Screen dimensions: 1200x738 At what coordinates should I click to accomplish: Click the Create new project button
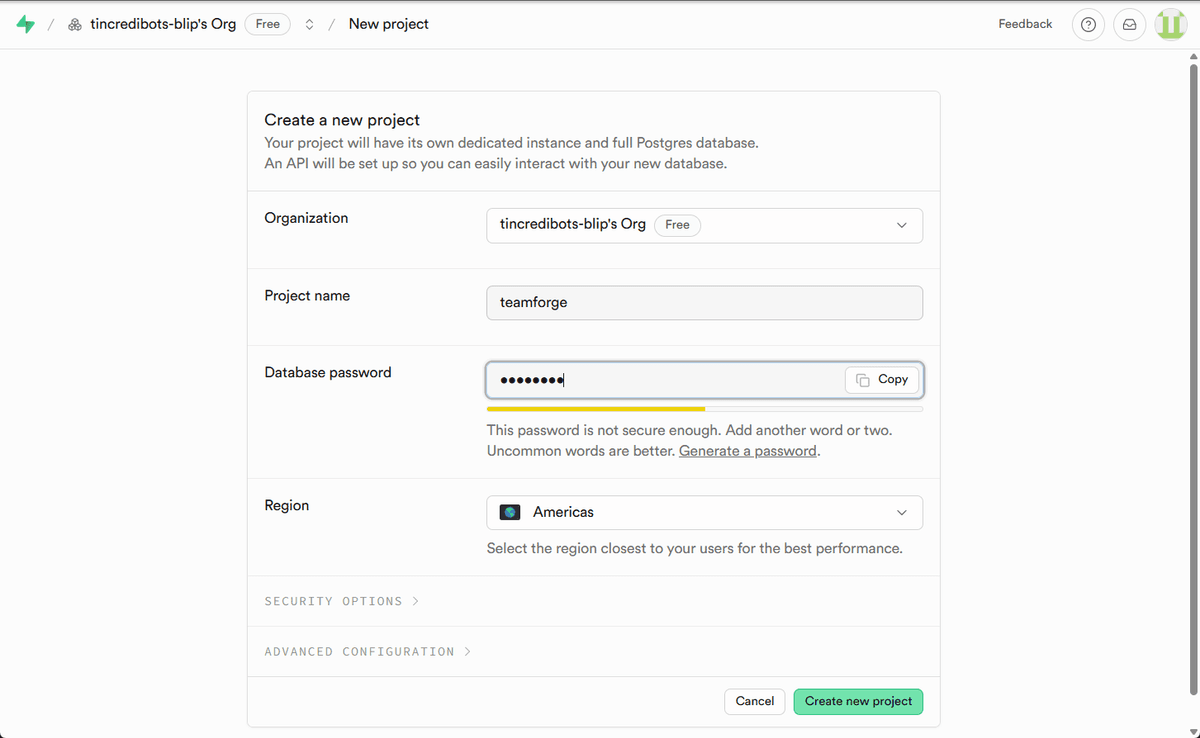pyautogui.click(x=858, y=701)
